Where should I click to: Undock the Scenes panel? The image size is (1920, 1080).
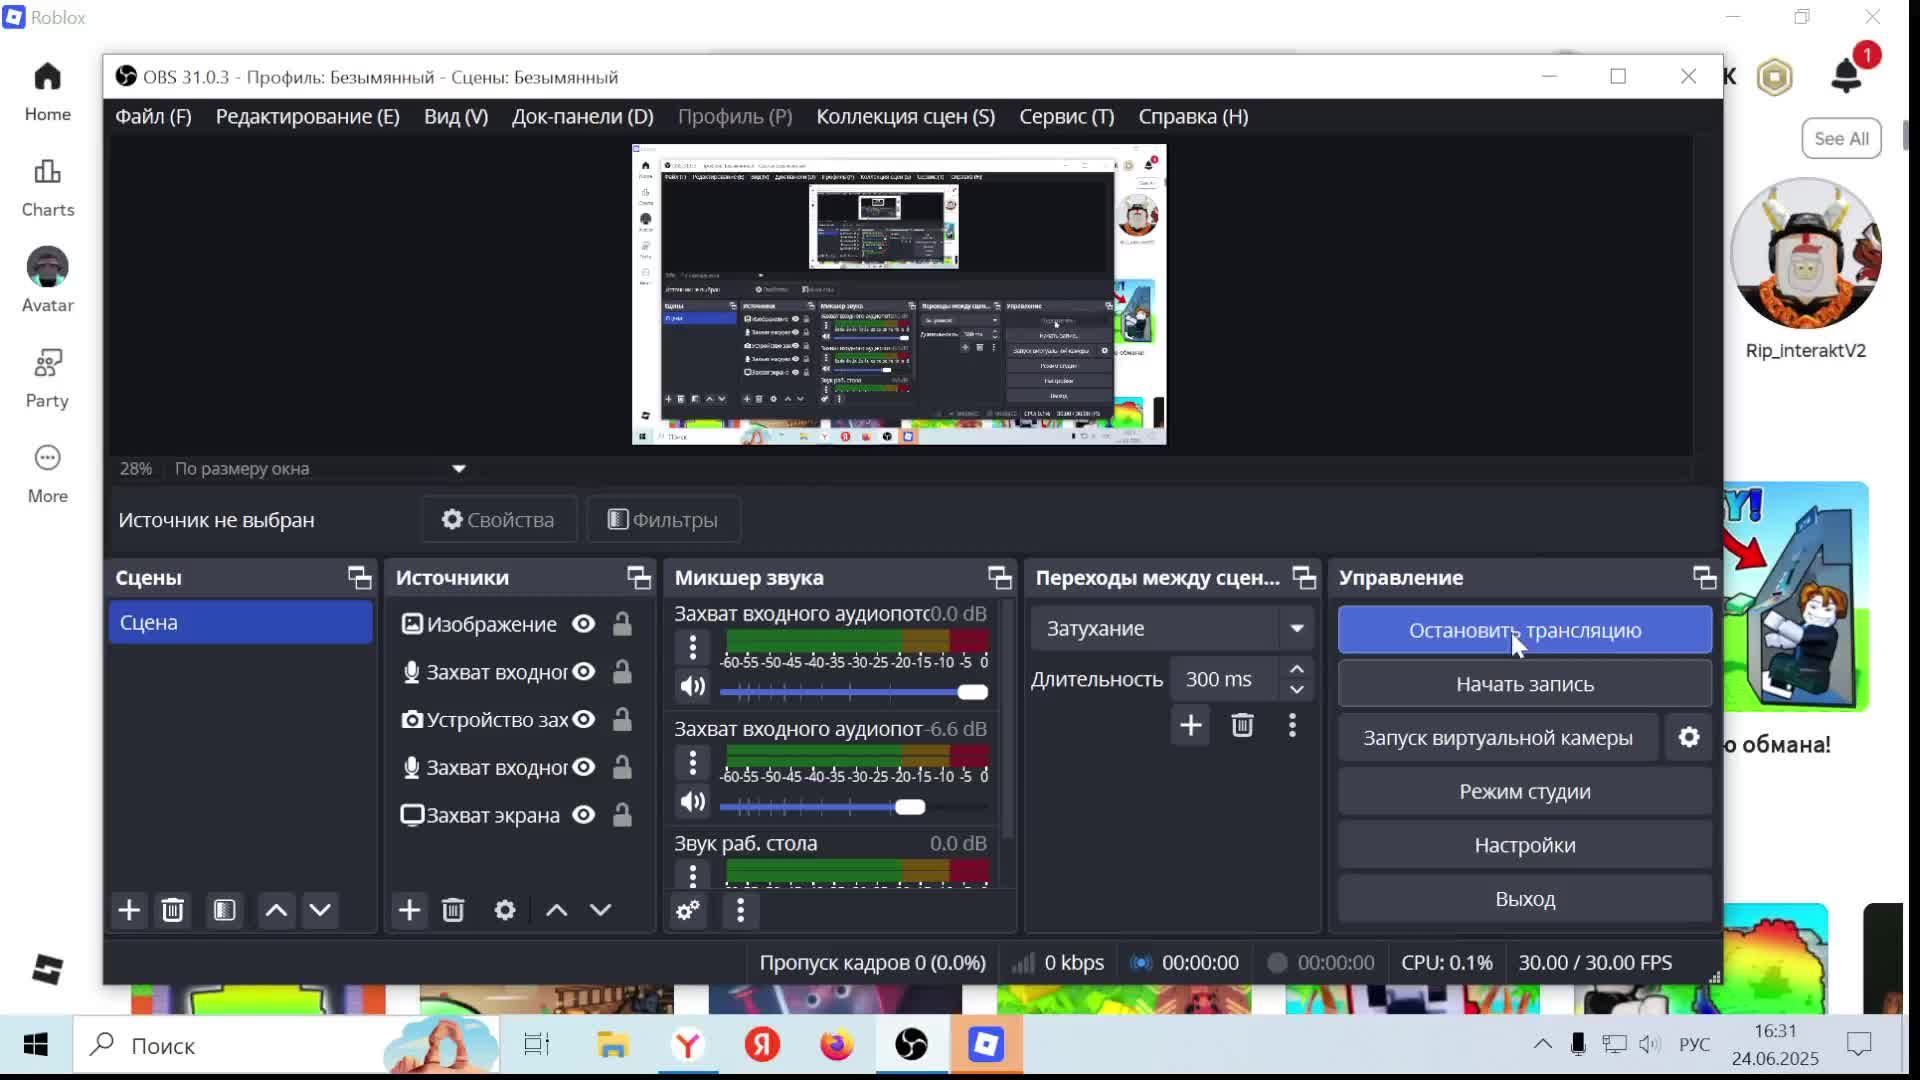tap(359, 577)
